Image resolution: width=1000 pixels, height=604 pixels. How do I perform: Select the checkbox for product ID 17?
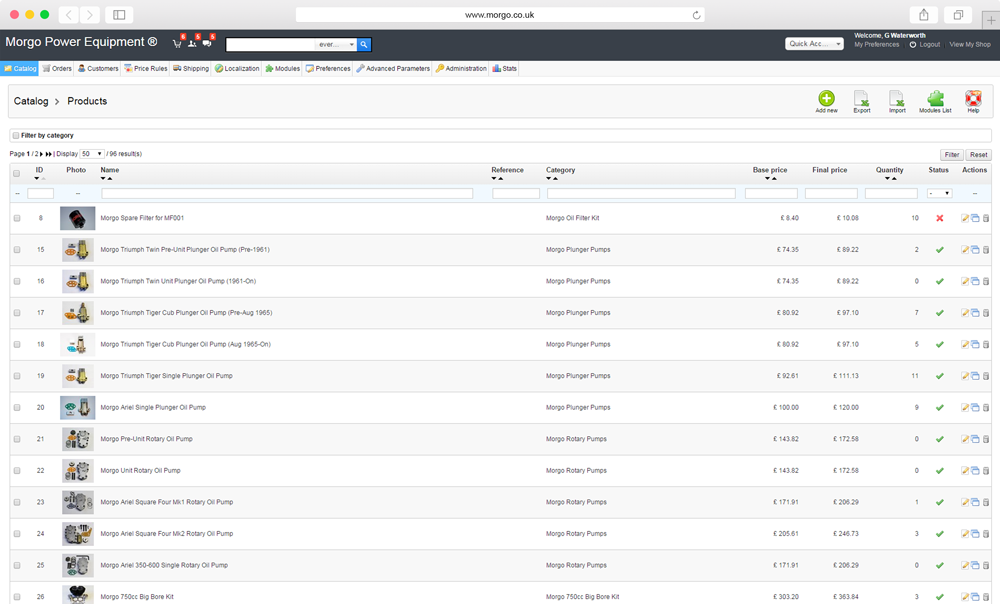coord(17,313)
